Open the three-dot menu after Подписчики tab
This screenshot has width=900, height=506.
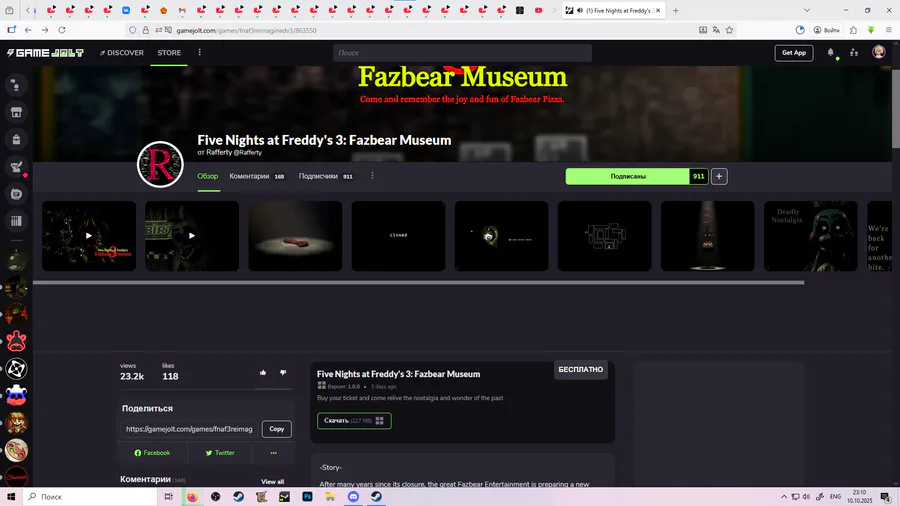point(372,176)
